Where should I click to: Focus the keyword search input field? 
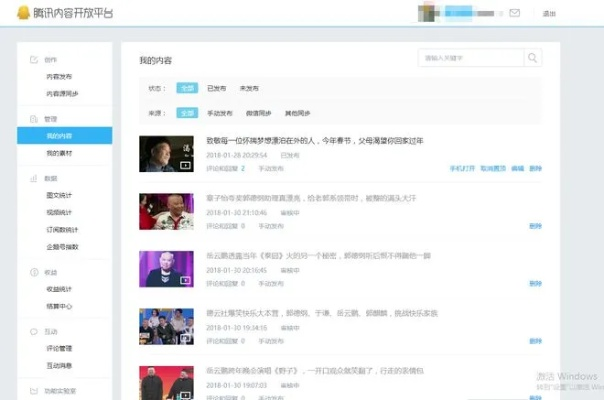coord(471,58)
